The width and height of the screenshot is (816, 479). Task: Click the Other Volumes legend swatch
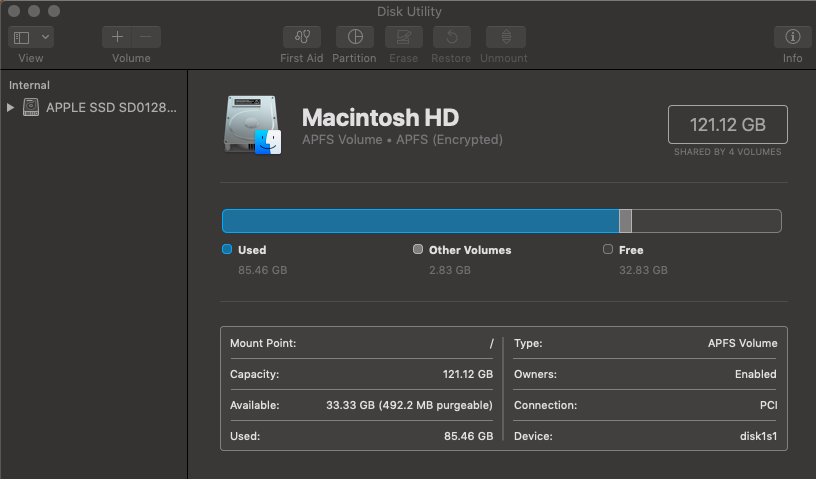click(x=418, y=249)
